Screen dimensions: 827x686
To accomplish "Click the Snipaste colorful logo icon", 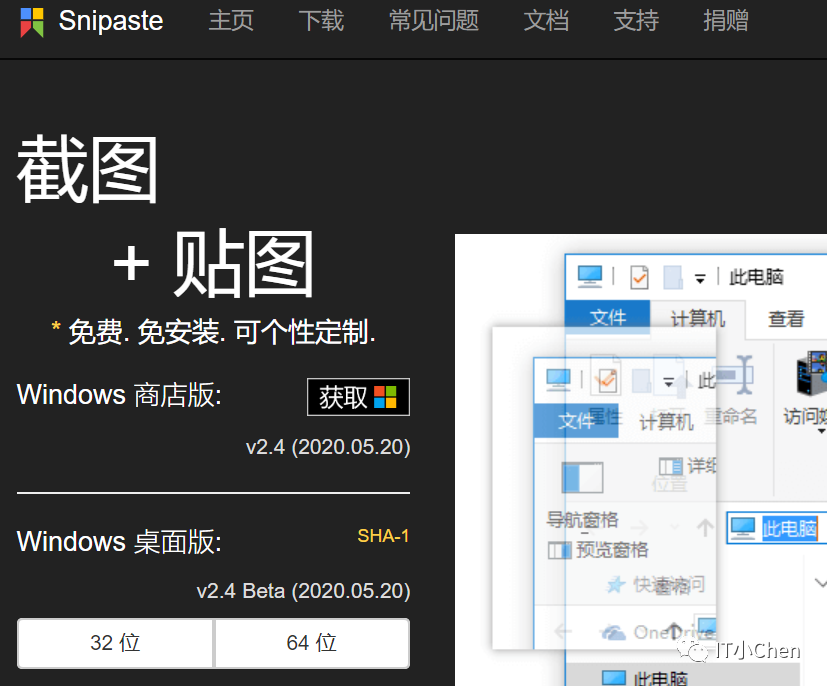I will coord(32,22).
